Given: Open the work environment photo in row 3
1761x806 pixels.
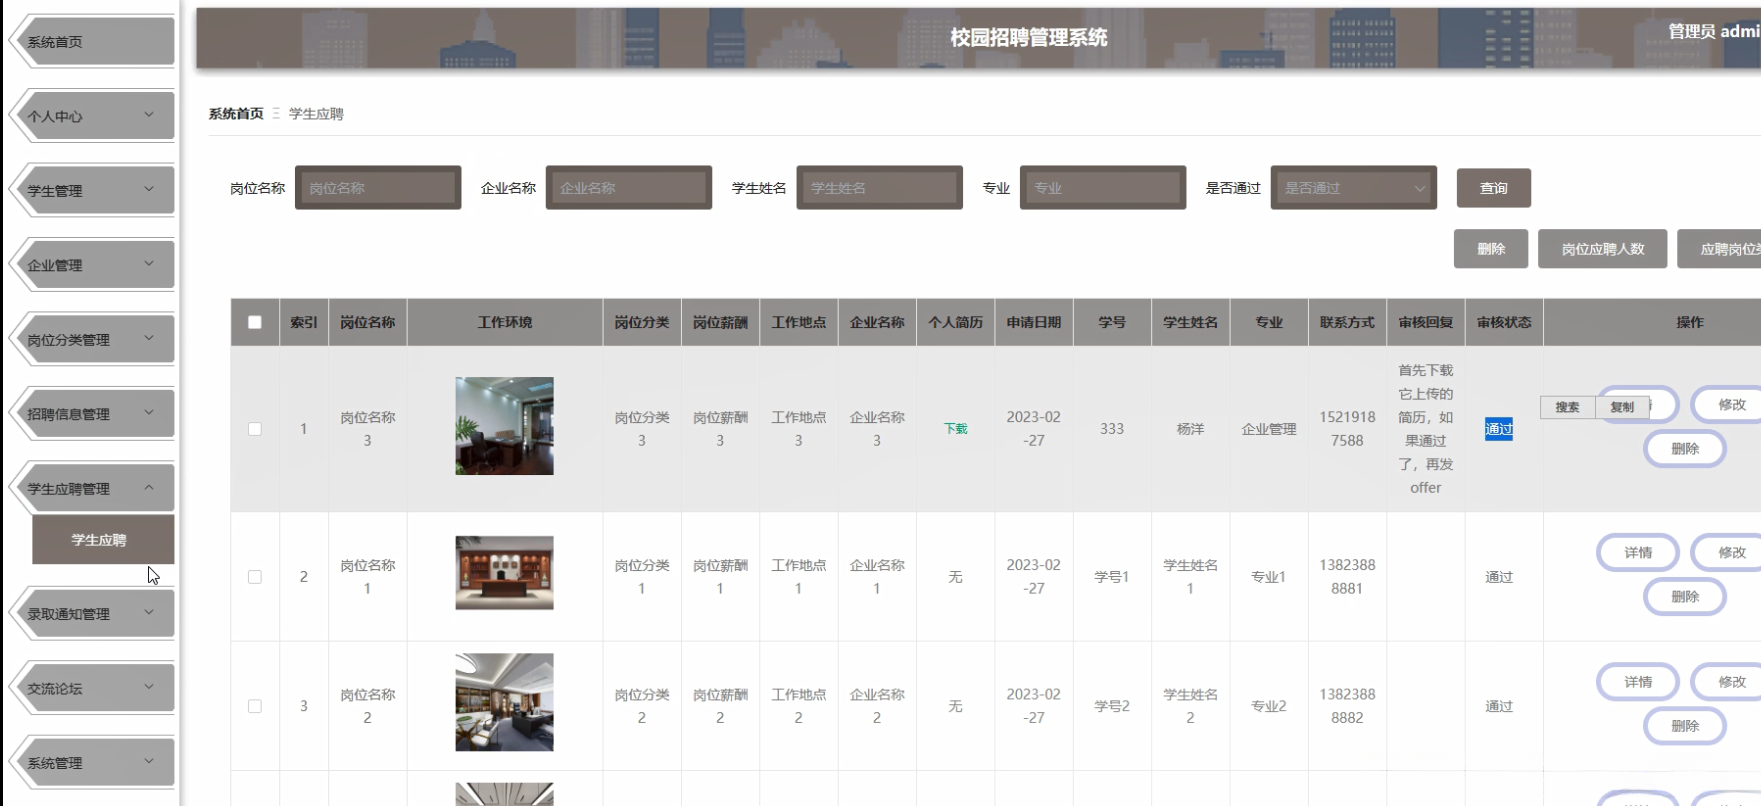Looking at the screenshot, I should [x=505, y=702].
